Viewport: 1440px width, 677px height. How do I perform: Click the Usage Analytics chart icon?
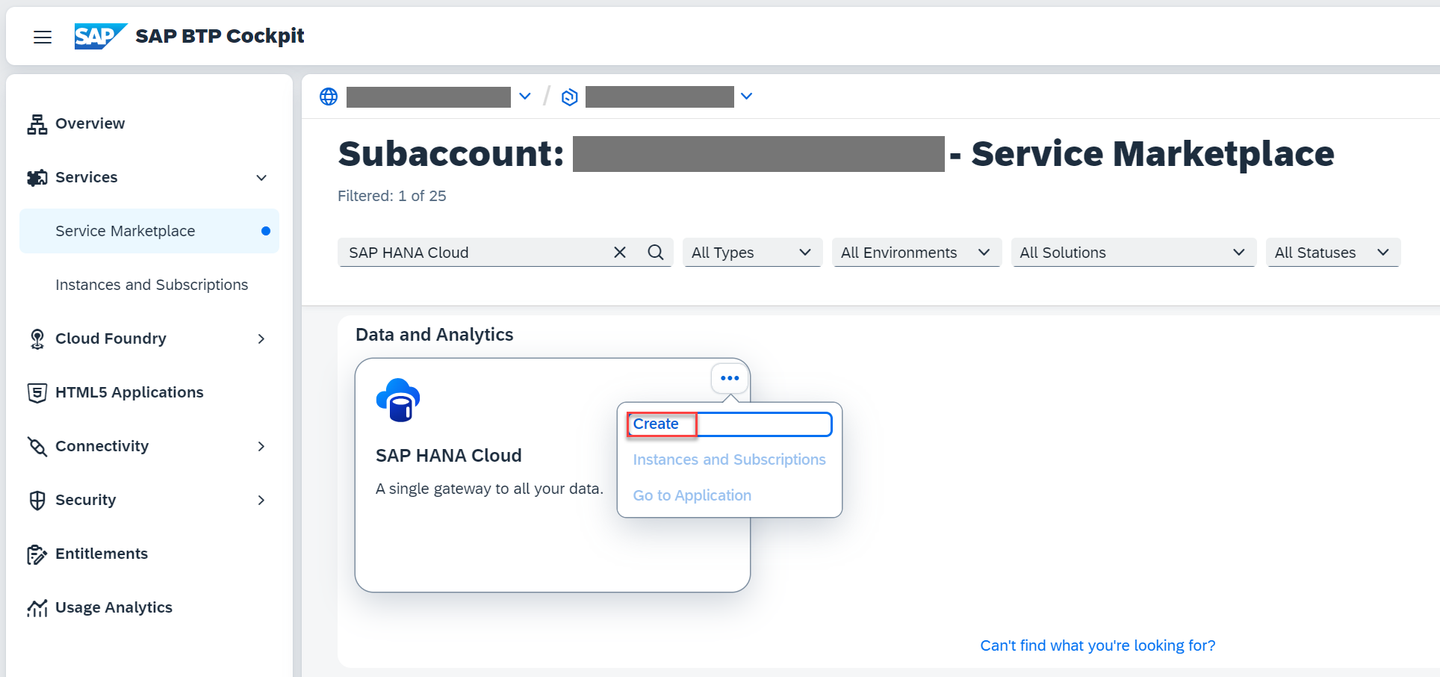tap(37, 608)
